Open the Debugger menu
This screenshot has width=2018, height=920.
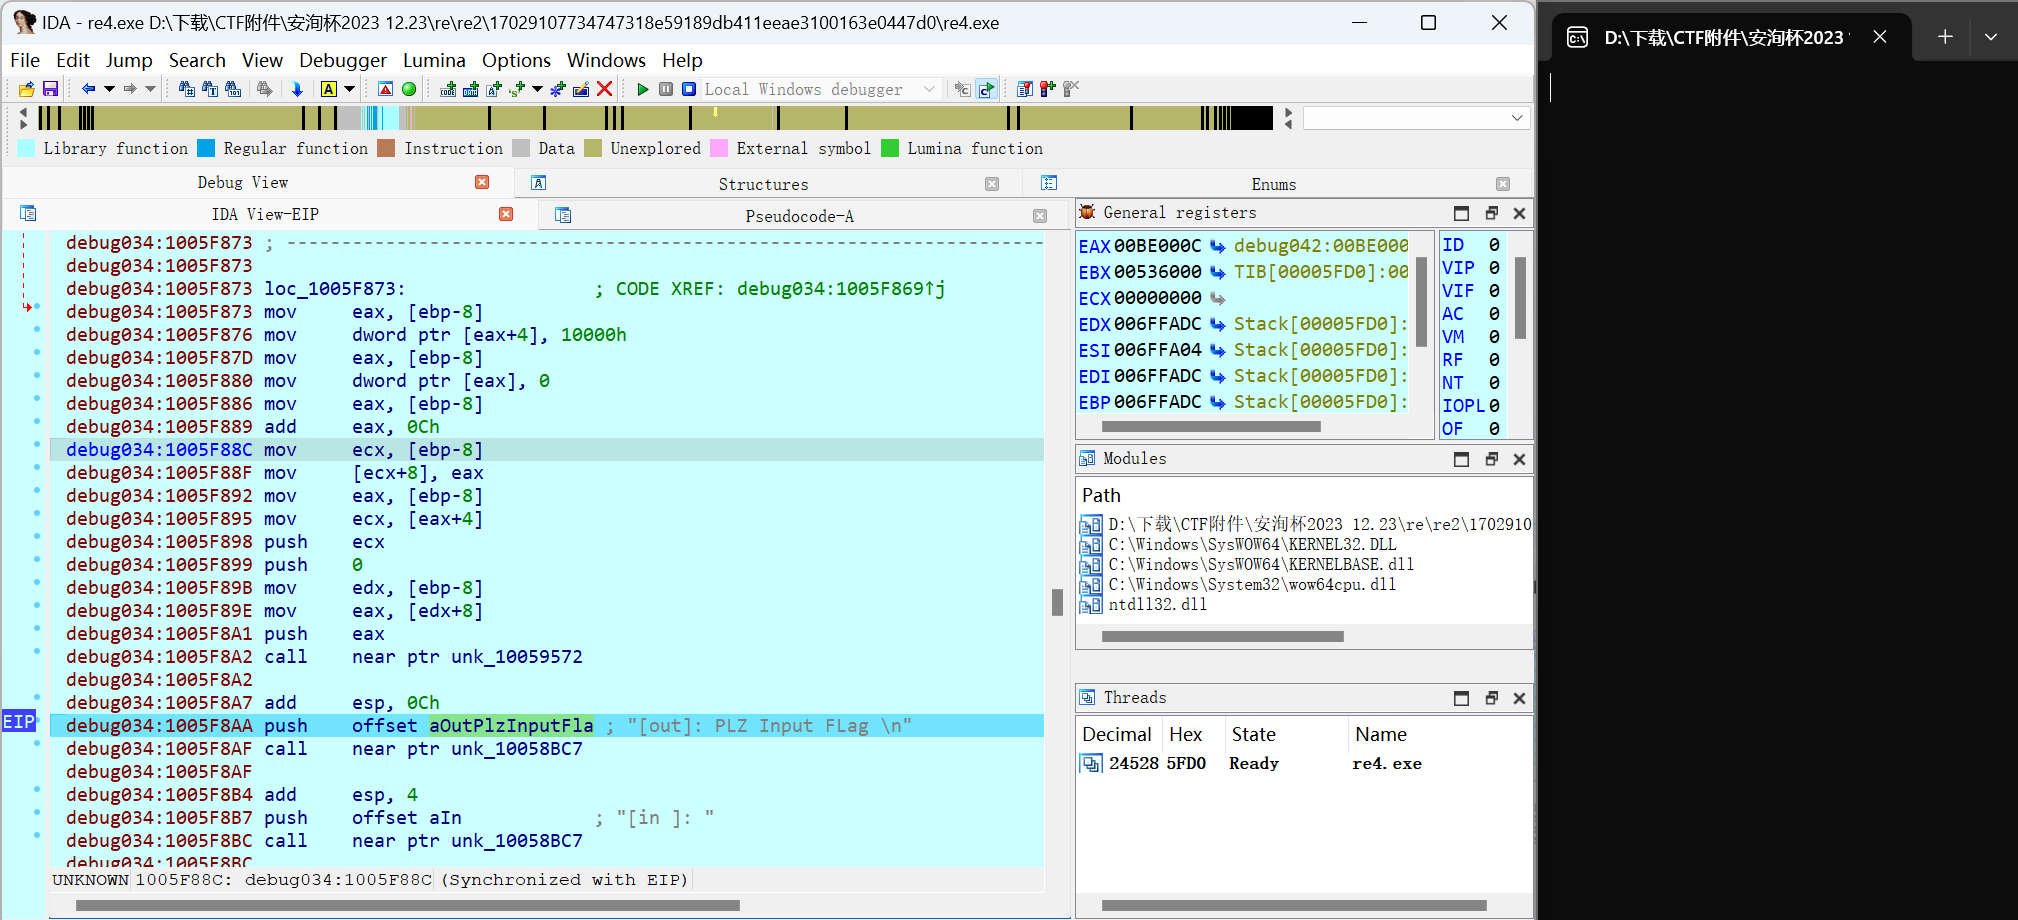click(343, 60)
